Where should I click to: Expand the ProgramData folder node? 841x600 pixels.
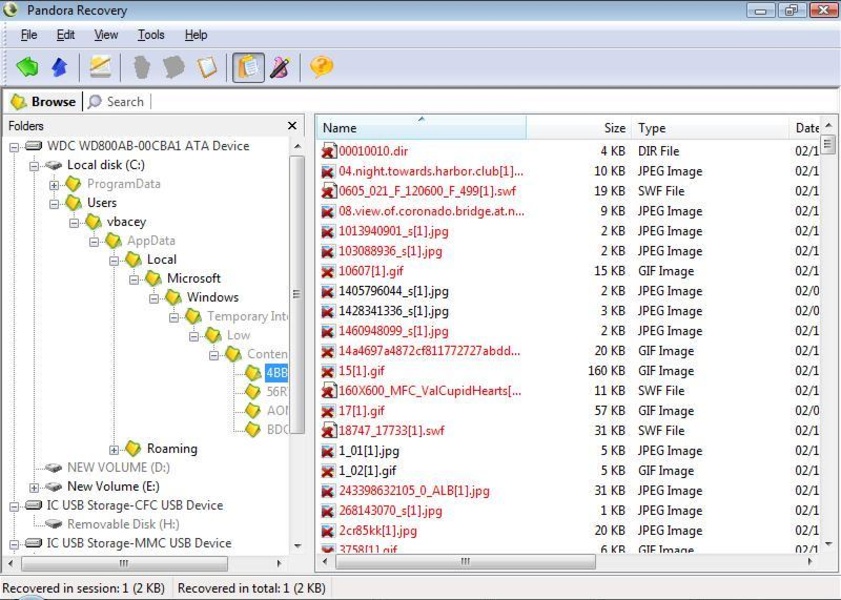coord(54,184)
